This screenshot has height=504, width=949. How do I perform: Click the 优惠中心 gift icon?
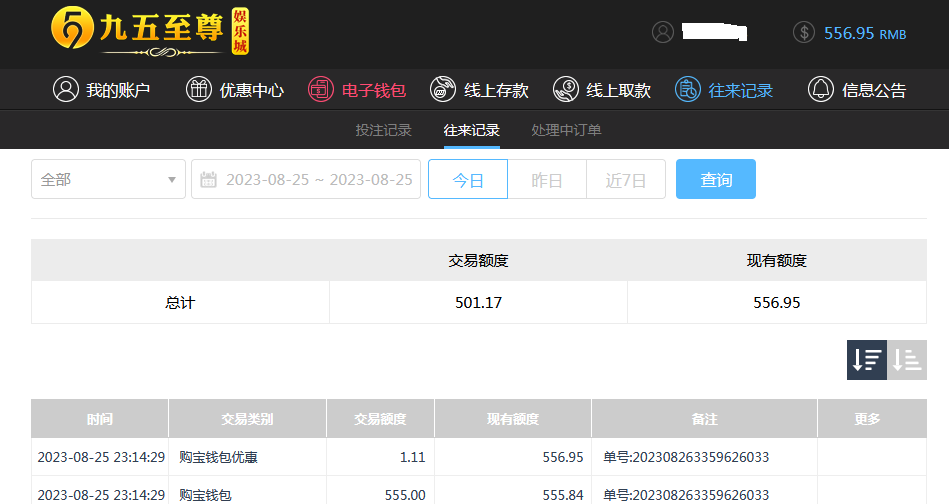click(199, 90)
